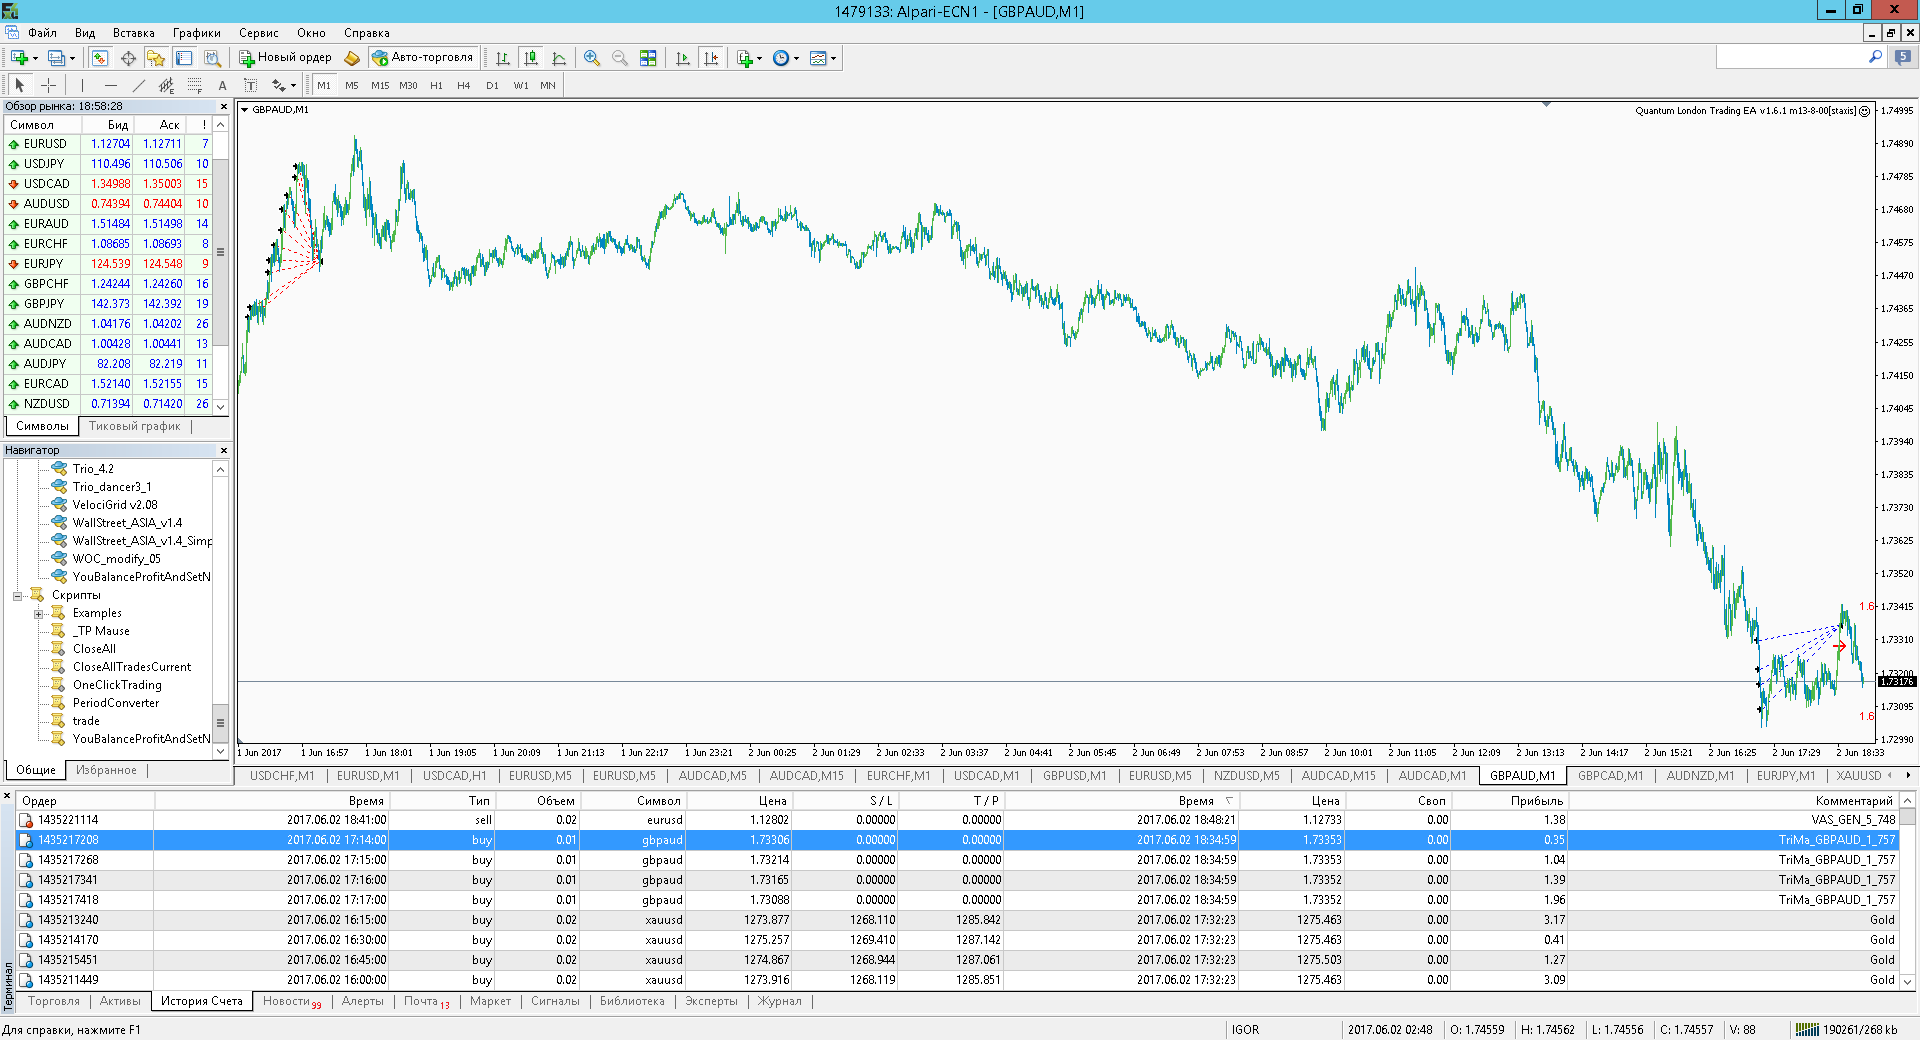Click Zoom In magnifier icon
Screen dimensions: 1920x1040
click(x=592, y=58)
